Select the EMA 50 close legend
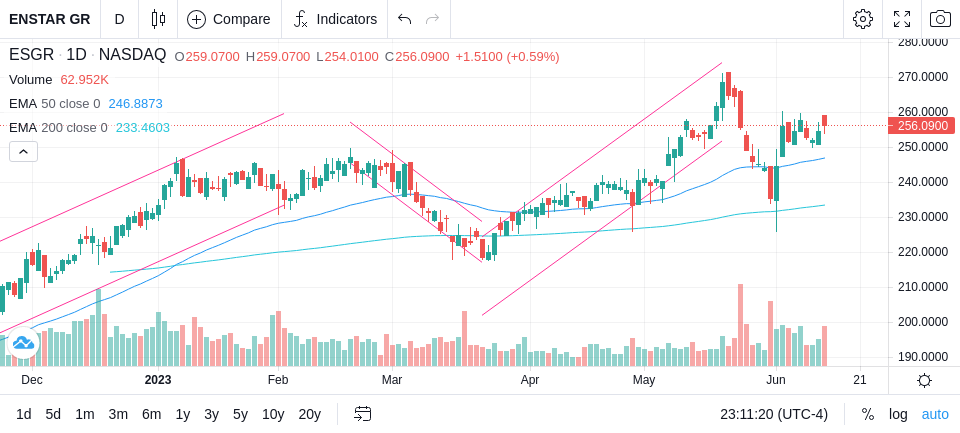 [54, 104]
